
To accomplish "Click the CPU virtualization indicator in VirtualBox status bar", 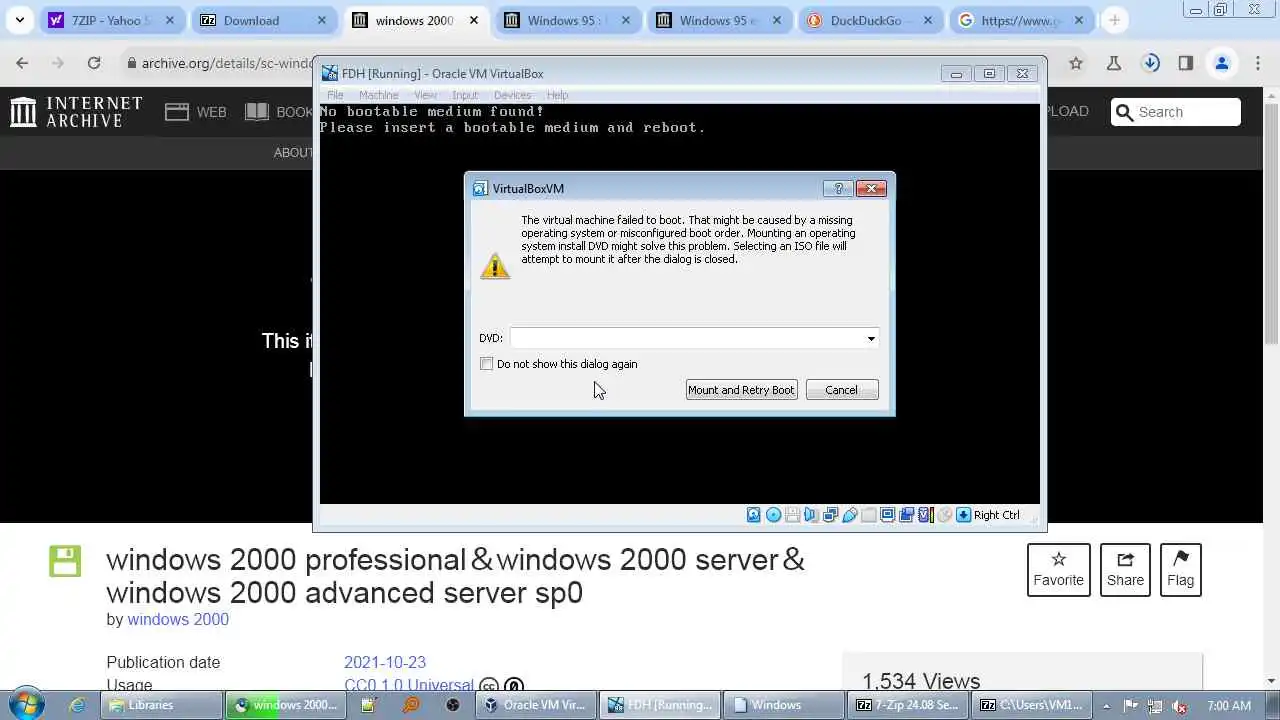I will 925,515.
